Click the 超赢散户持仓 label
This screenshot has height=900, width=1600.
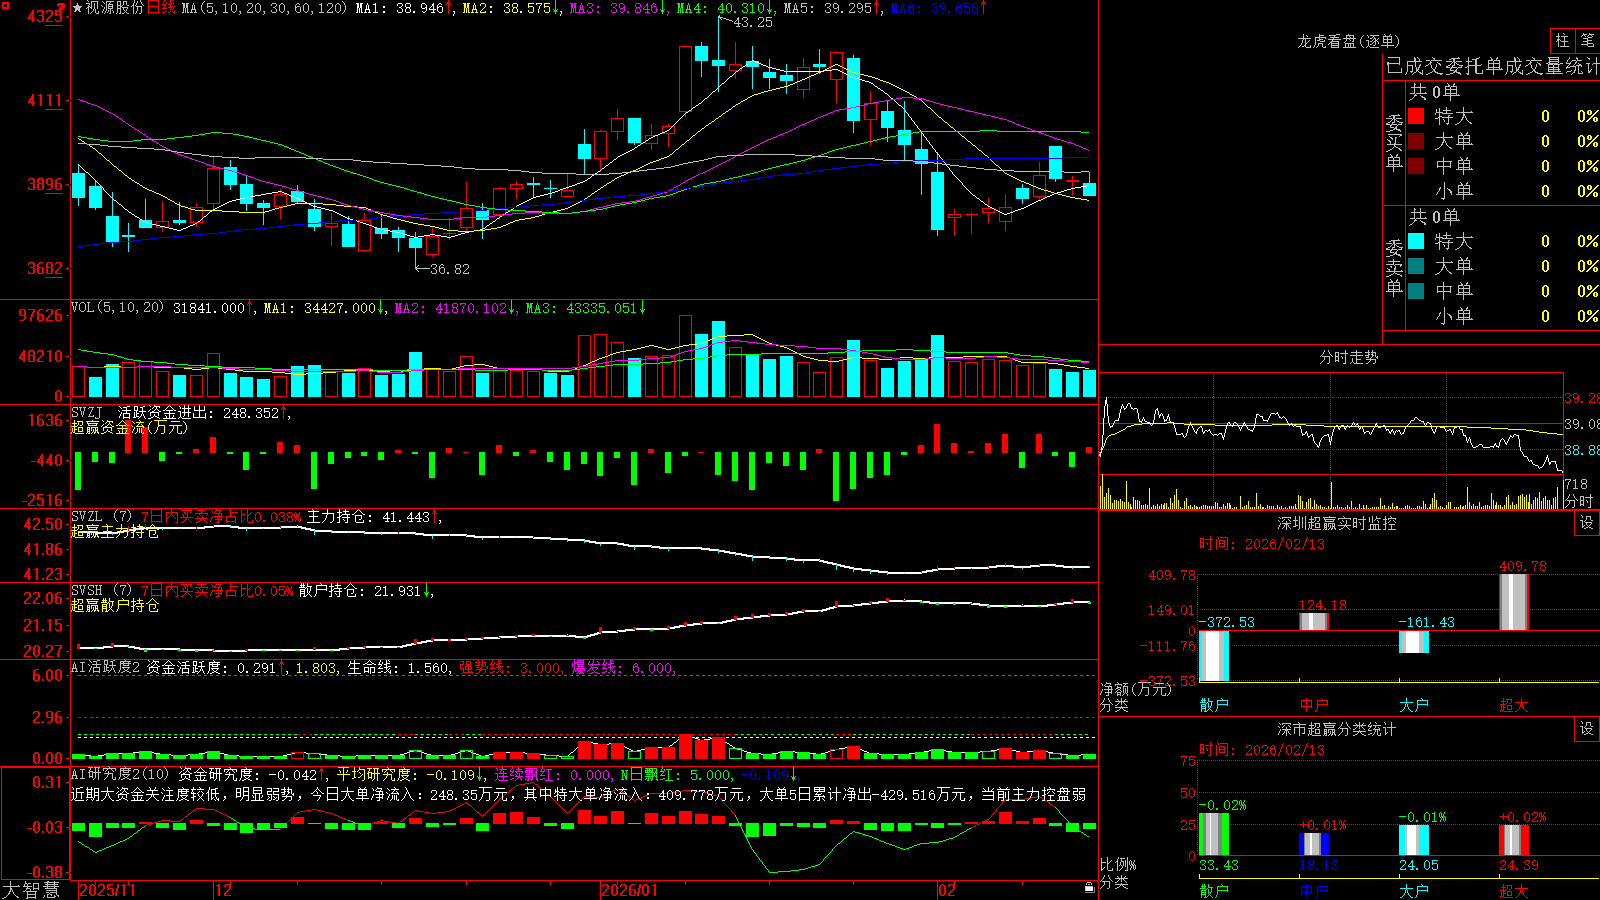click(x=115, y=605)
